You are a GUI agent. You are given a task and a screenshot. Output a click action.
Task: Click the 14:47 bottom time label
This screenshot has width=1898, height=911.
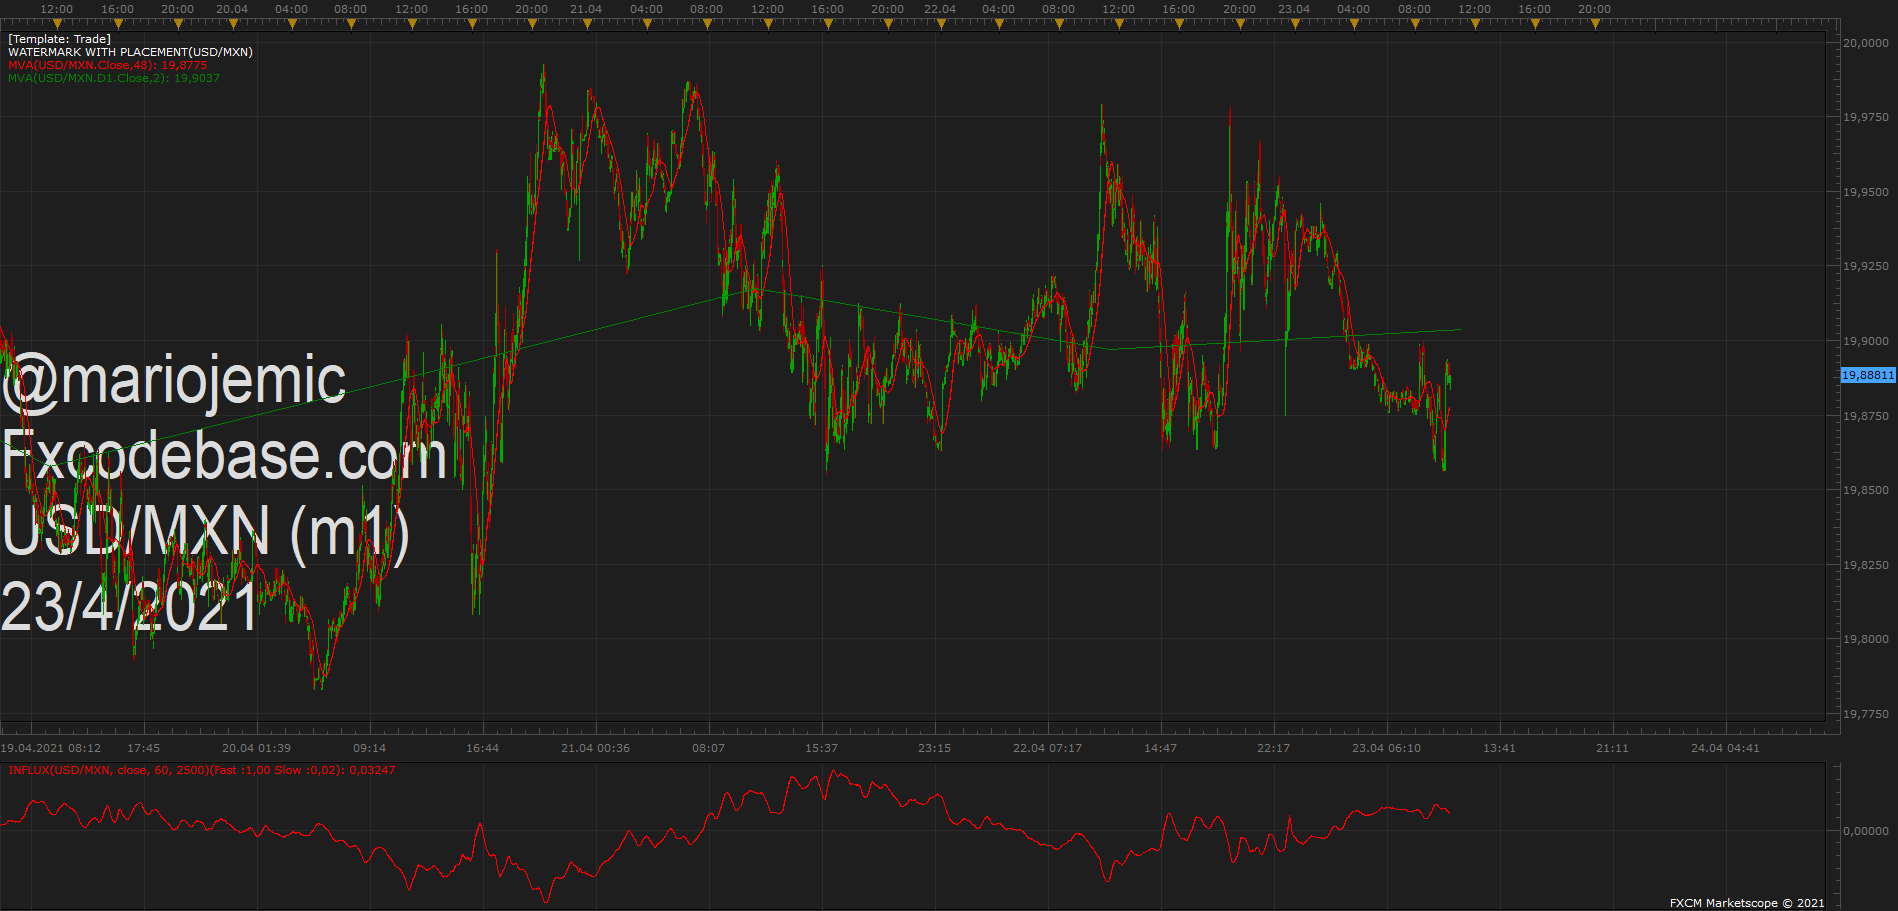click(x=1160, y=748)
